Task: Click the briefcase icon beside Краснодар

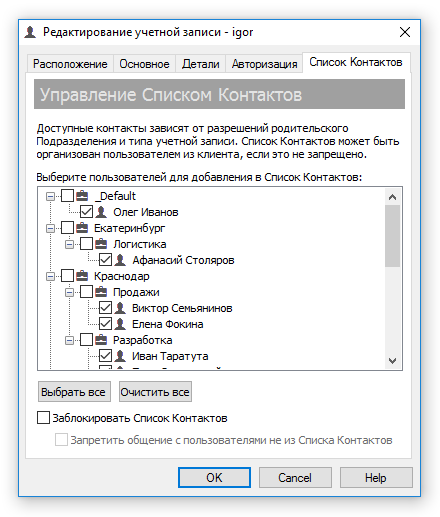Action: 82,276
